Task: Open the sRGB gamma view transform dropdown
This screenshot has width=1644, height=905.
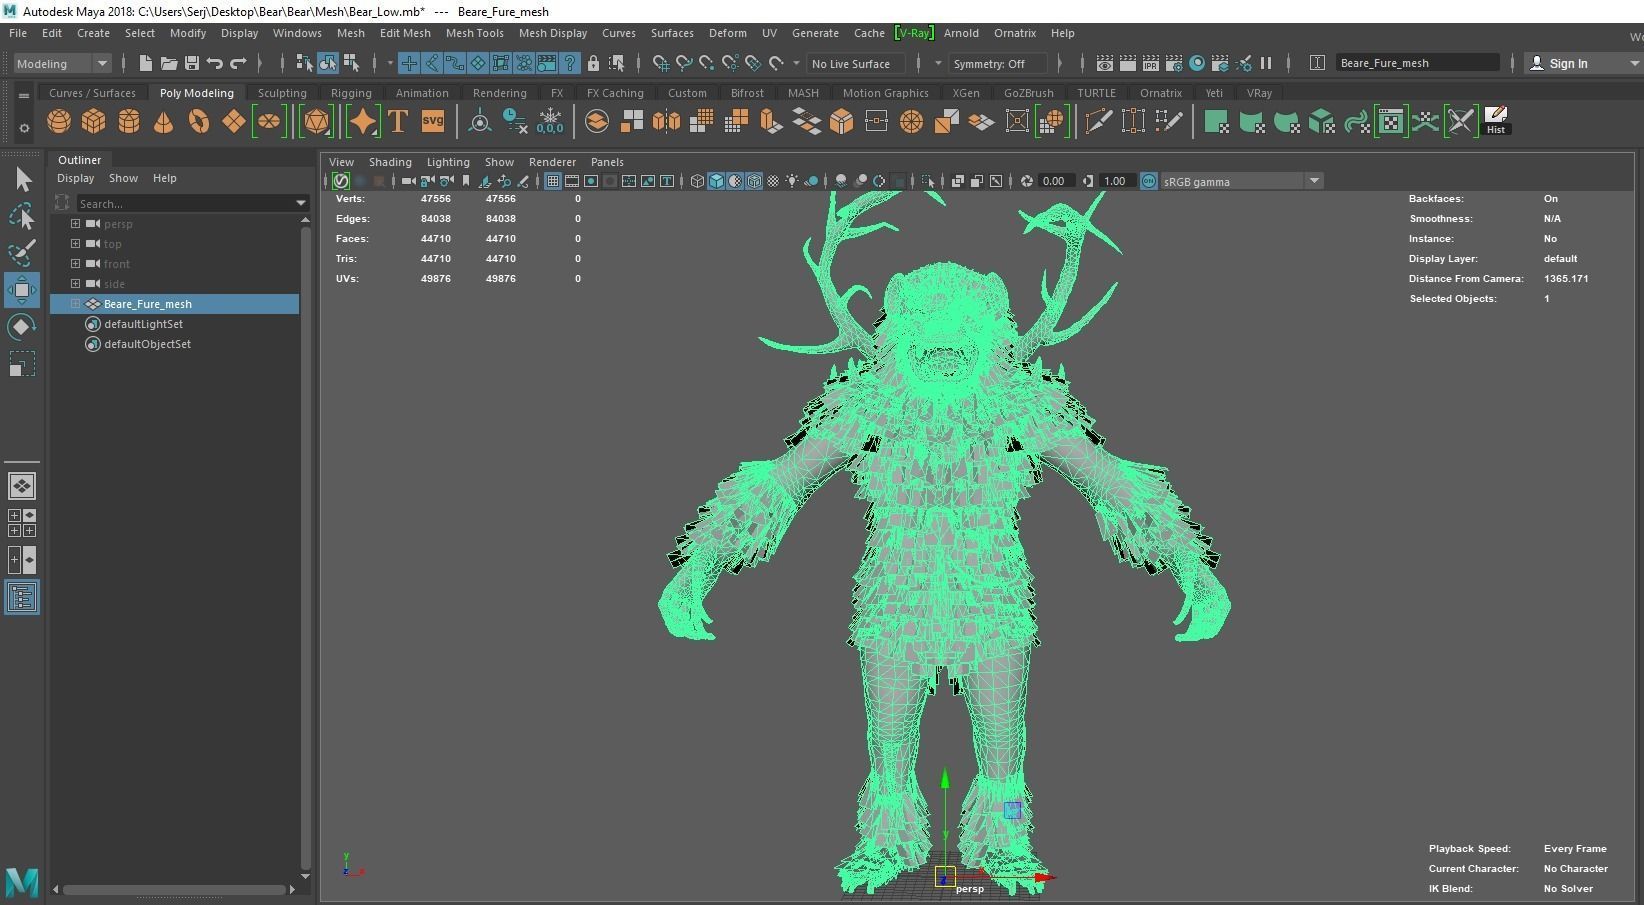Action: 1242,181
